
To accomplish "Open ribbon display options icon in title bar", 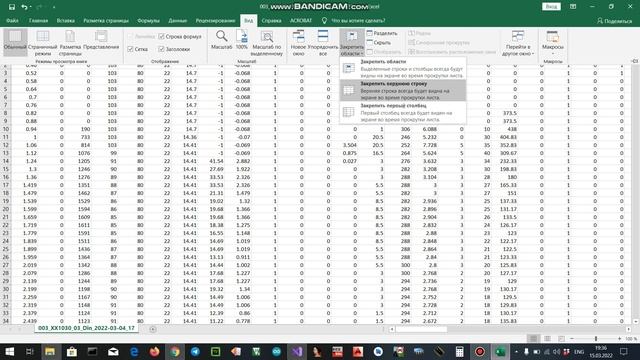I will point(573,7).
